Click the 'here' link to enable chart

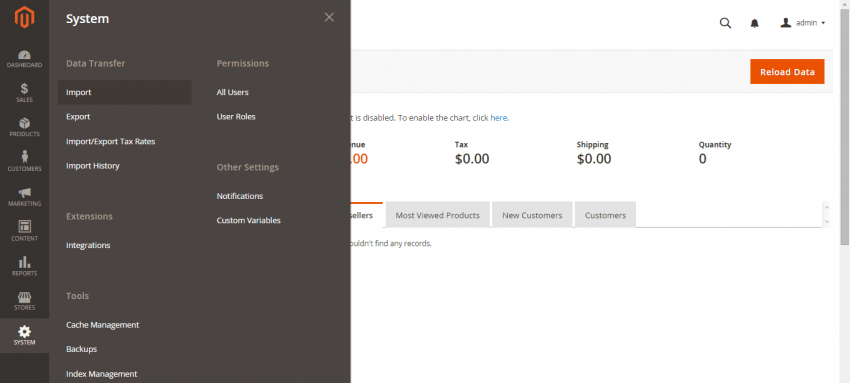pos(499,118)
